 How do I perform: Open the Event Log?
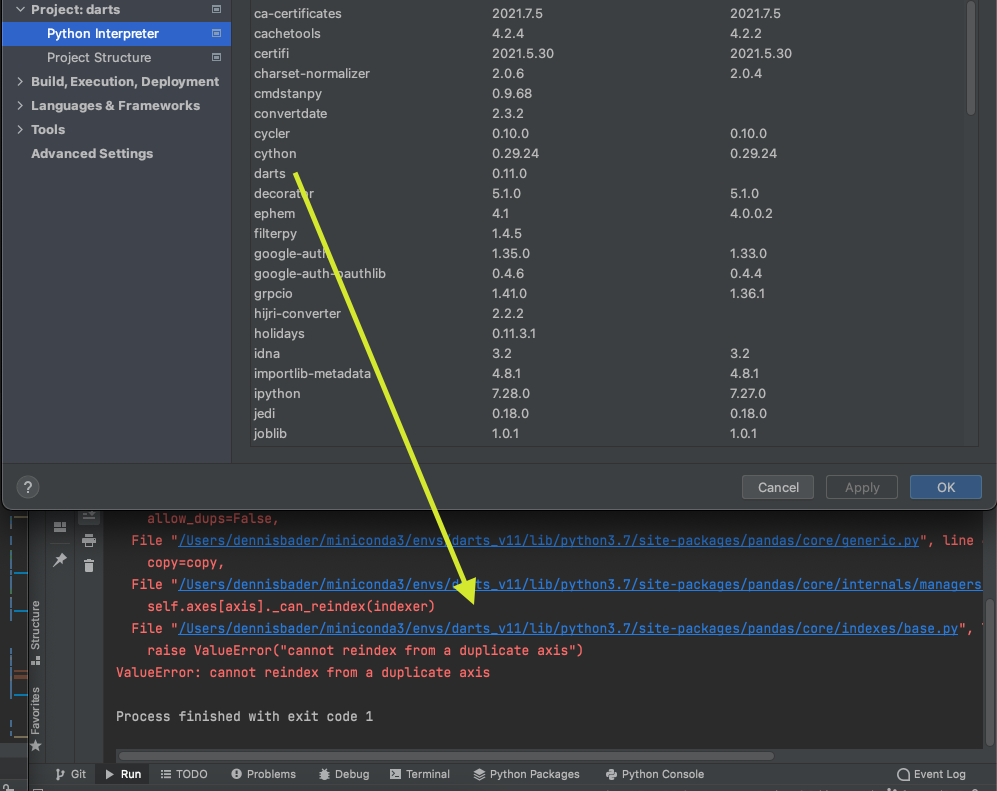[x=932, y=773]
